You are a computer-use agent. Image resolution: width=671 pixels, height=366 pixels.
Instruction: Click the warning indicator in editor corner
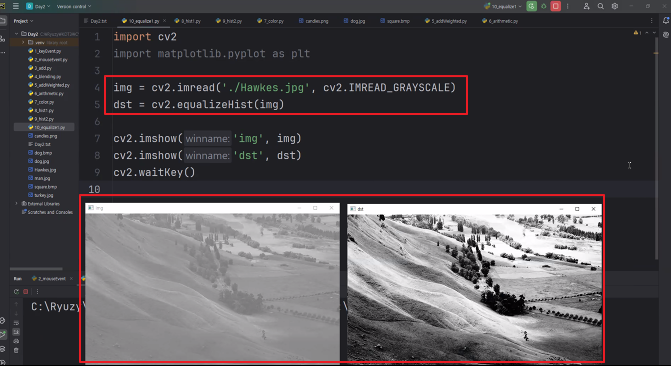coord(637,33)
